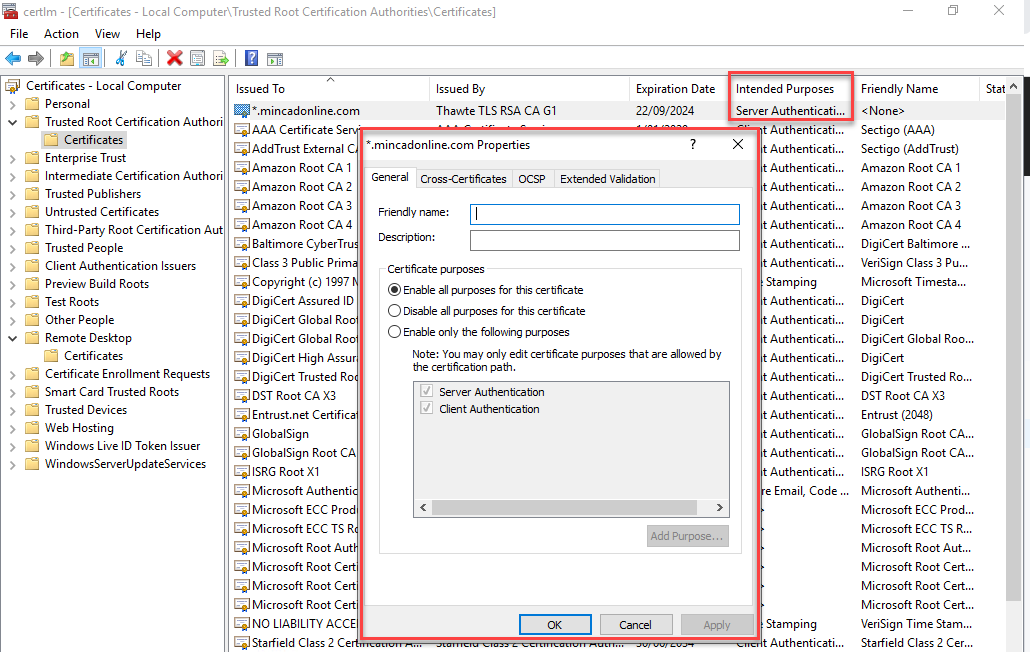This screenshot has height=652, width=1030.
Task: Click the Back navigation arrow
Action: [12, 57]
